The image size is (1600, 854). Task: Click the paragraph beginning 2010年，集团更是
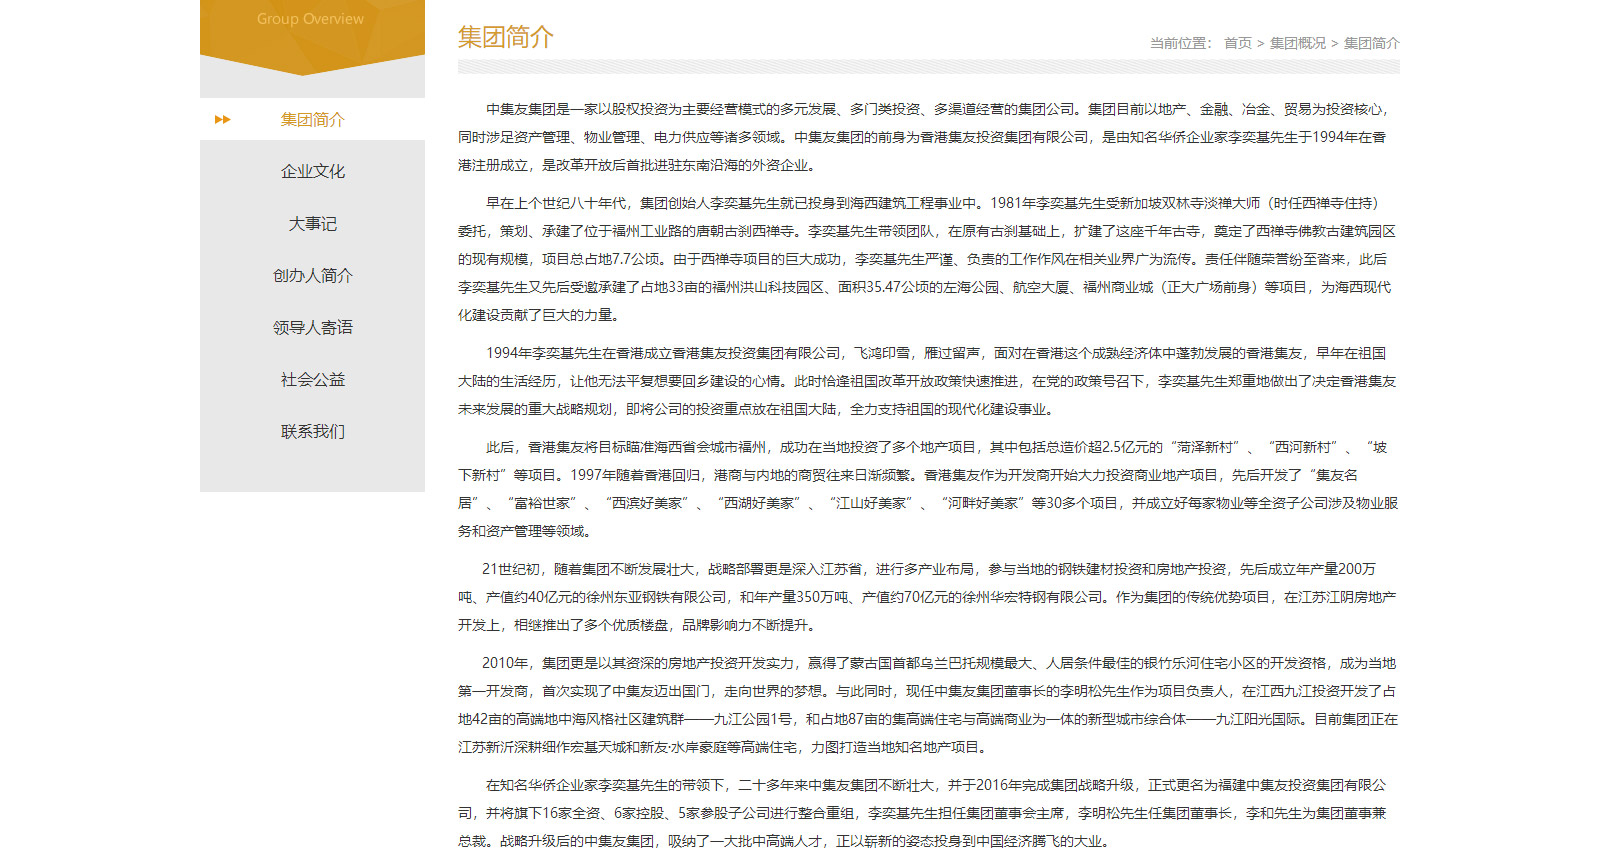[x=927, y=705]
